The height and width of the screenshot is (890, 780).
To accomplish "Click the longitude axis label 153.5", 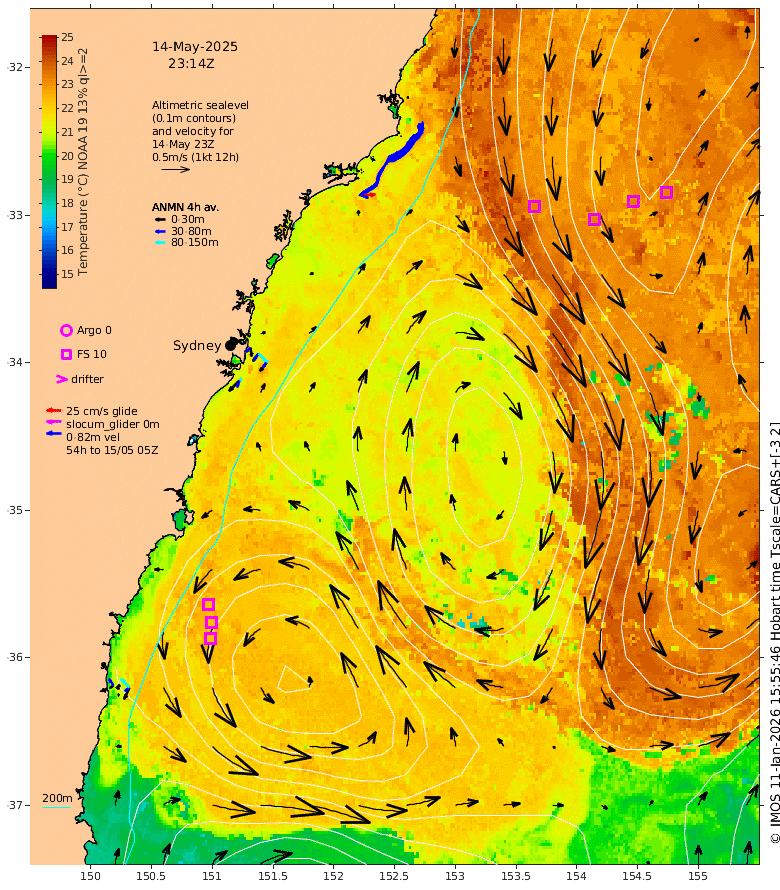I will 515,876.
